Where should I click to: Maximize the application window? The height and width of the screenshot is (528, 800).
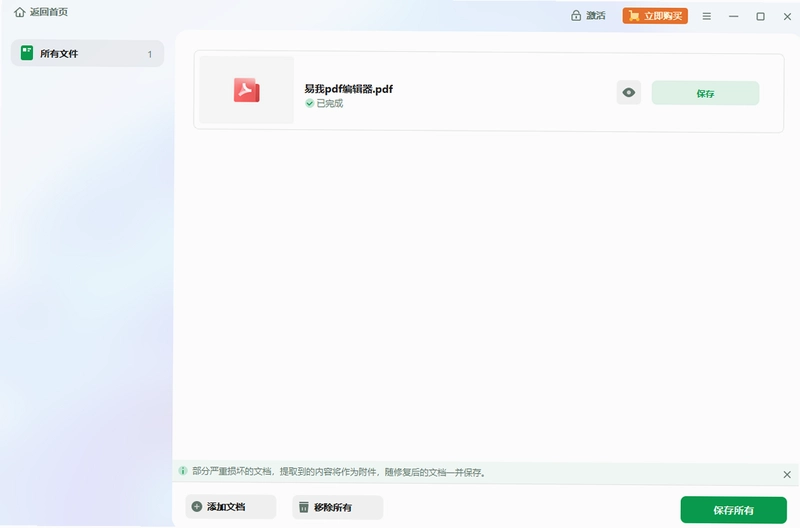760,16
